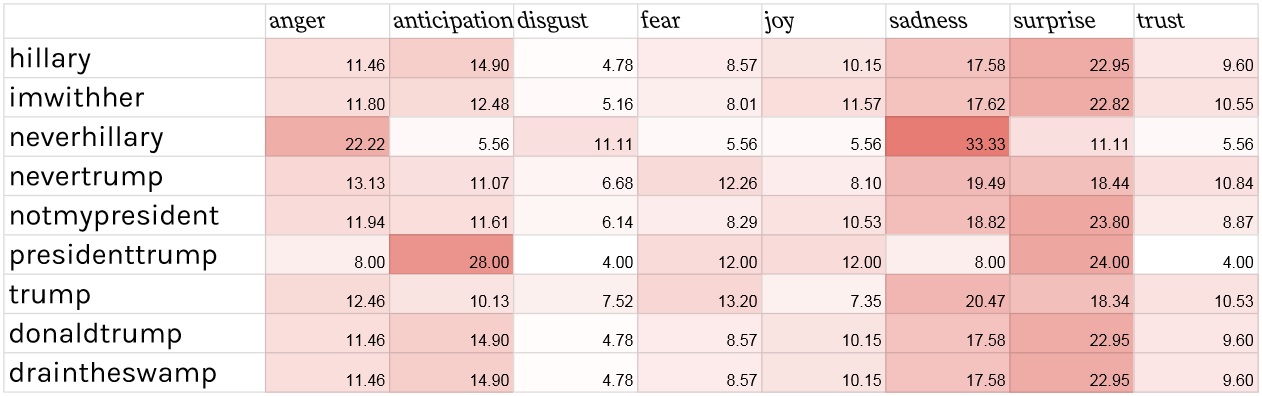Screen dimensions: 1262x396
Task: Select notmypresident surprise cell 23.80
Action: point(1071,216)
